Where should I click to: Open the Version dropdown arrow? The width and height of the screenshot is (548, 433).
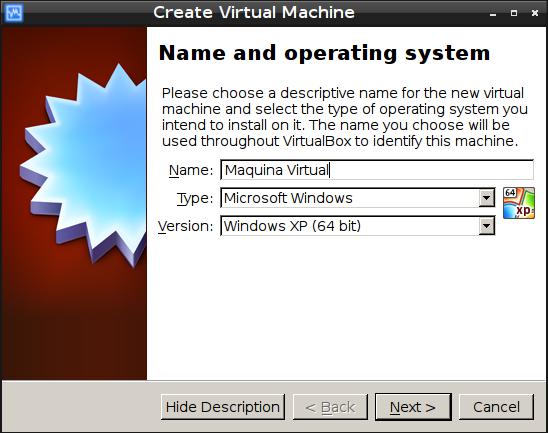tap(486, 226)
